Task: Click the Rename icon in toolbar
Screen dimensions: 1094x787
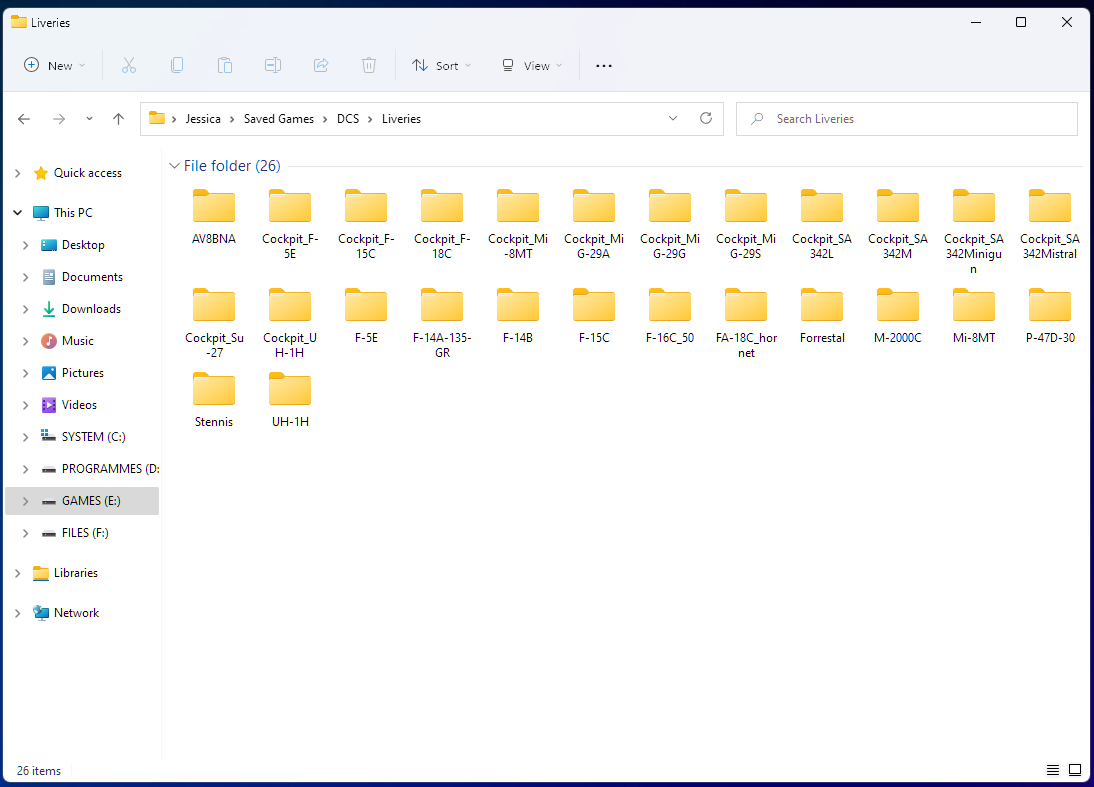Action: 273,66
